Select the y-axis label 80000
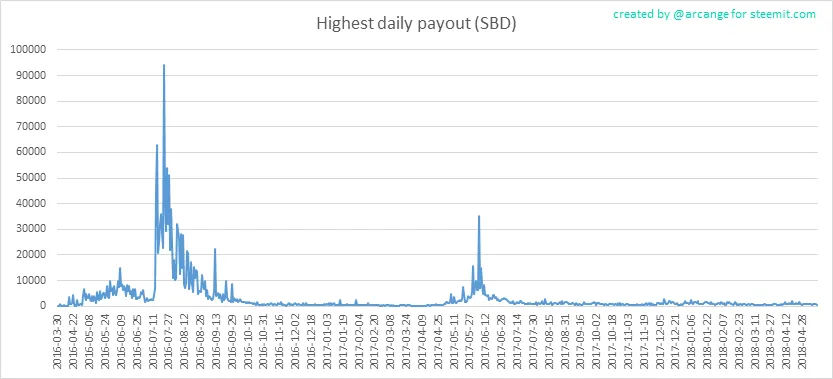The height and width of the screenshot is (379, 833). point(32,101)
